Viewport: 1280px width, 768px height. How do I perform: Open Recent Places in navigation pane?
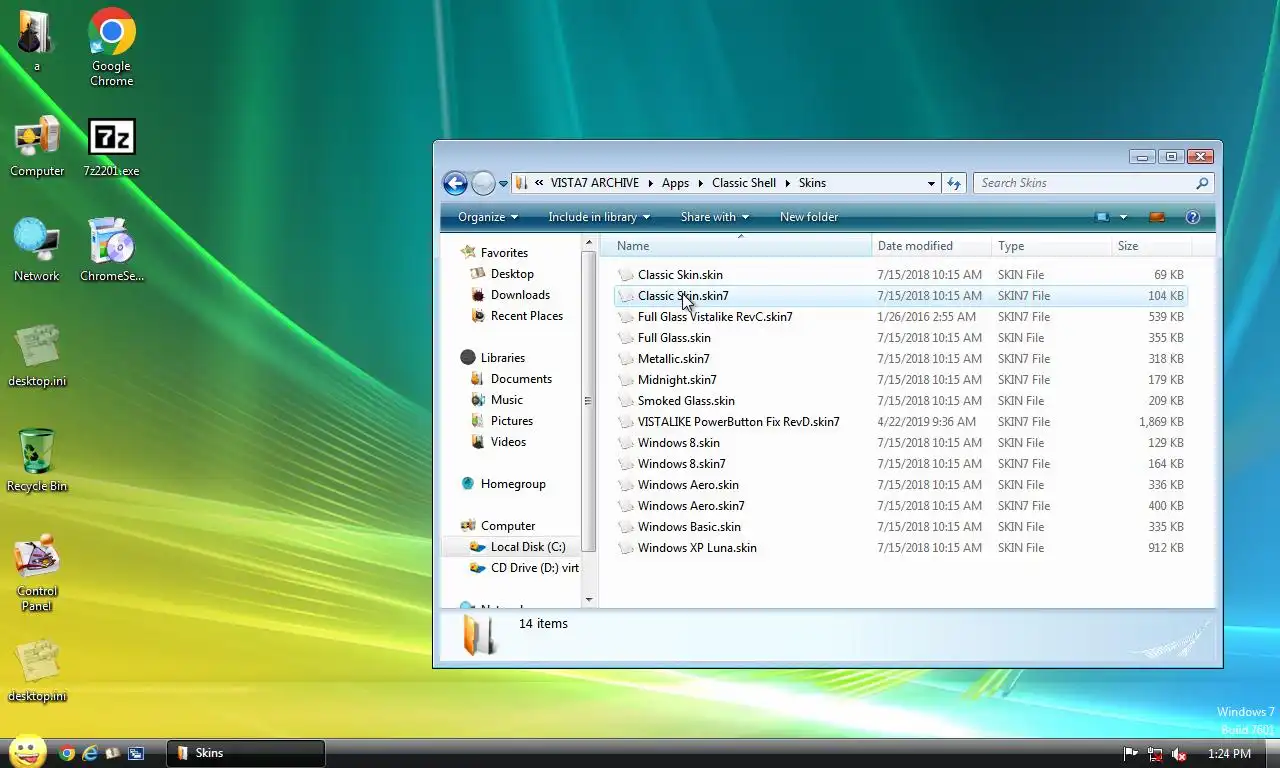526,316
